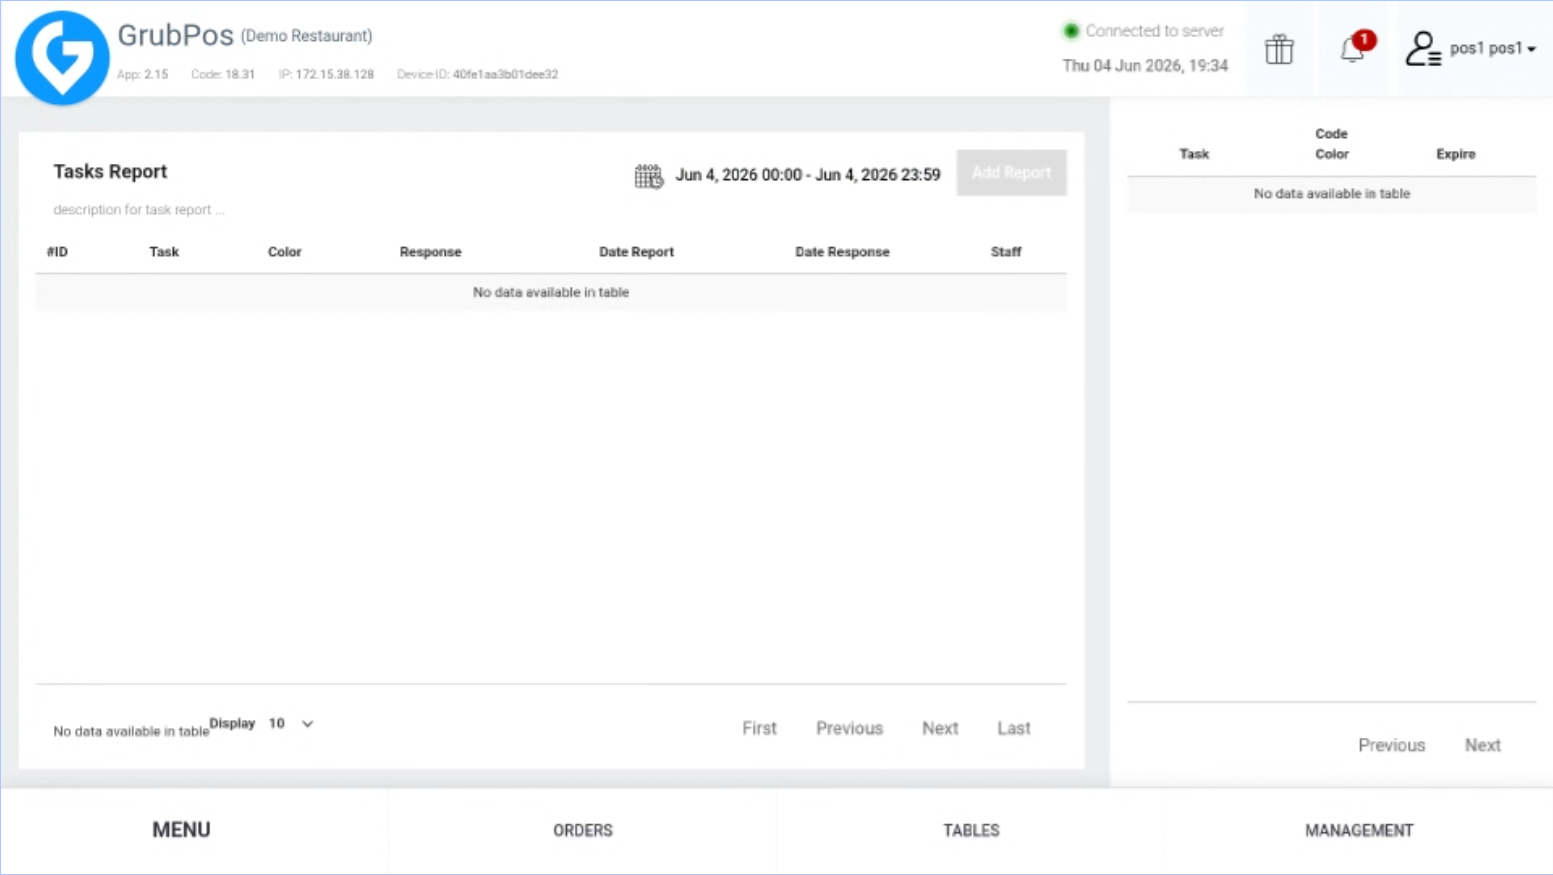Click the green connection status indicator
The image size is (1553, 875).
pyautogui.click(x=1071, y=31)
